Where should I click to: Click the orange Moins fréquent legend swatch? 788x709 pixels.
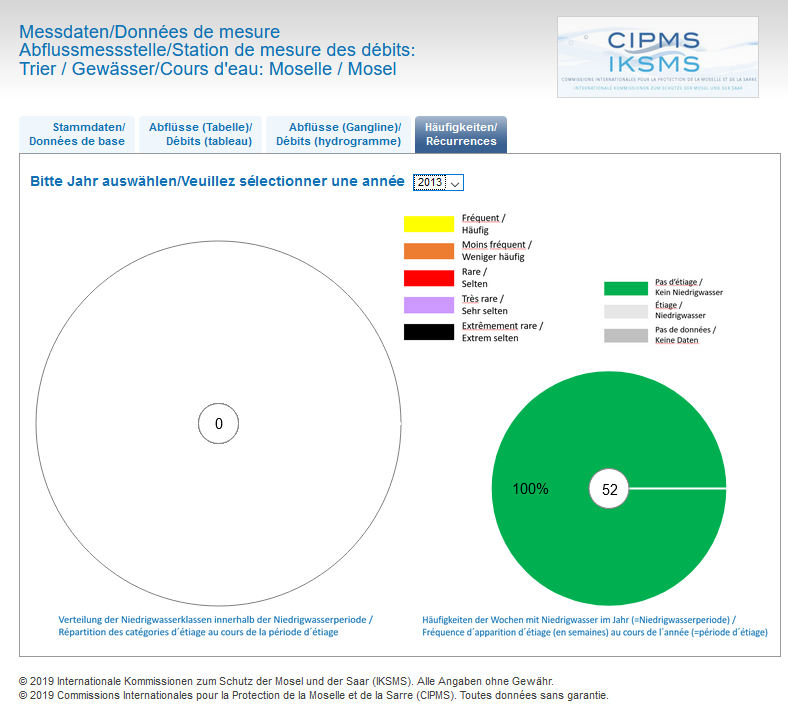(x=429, y=251)
